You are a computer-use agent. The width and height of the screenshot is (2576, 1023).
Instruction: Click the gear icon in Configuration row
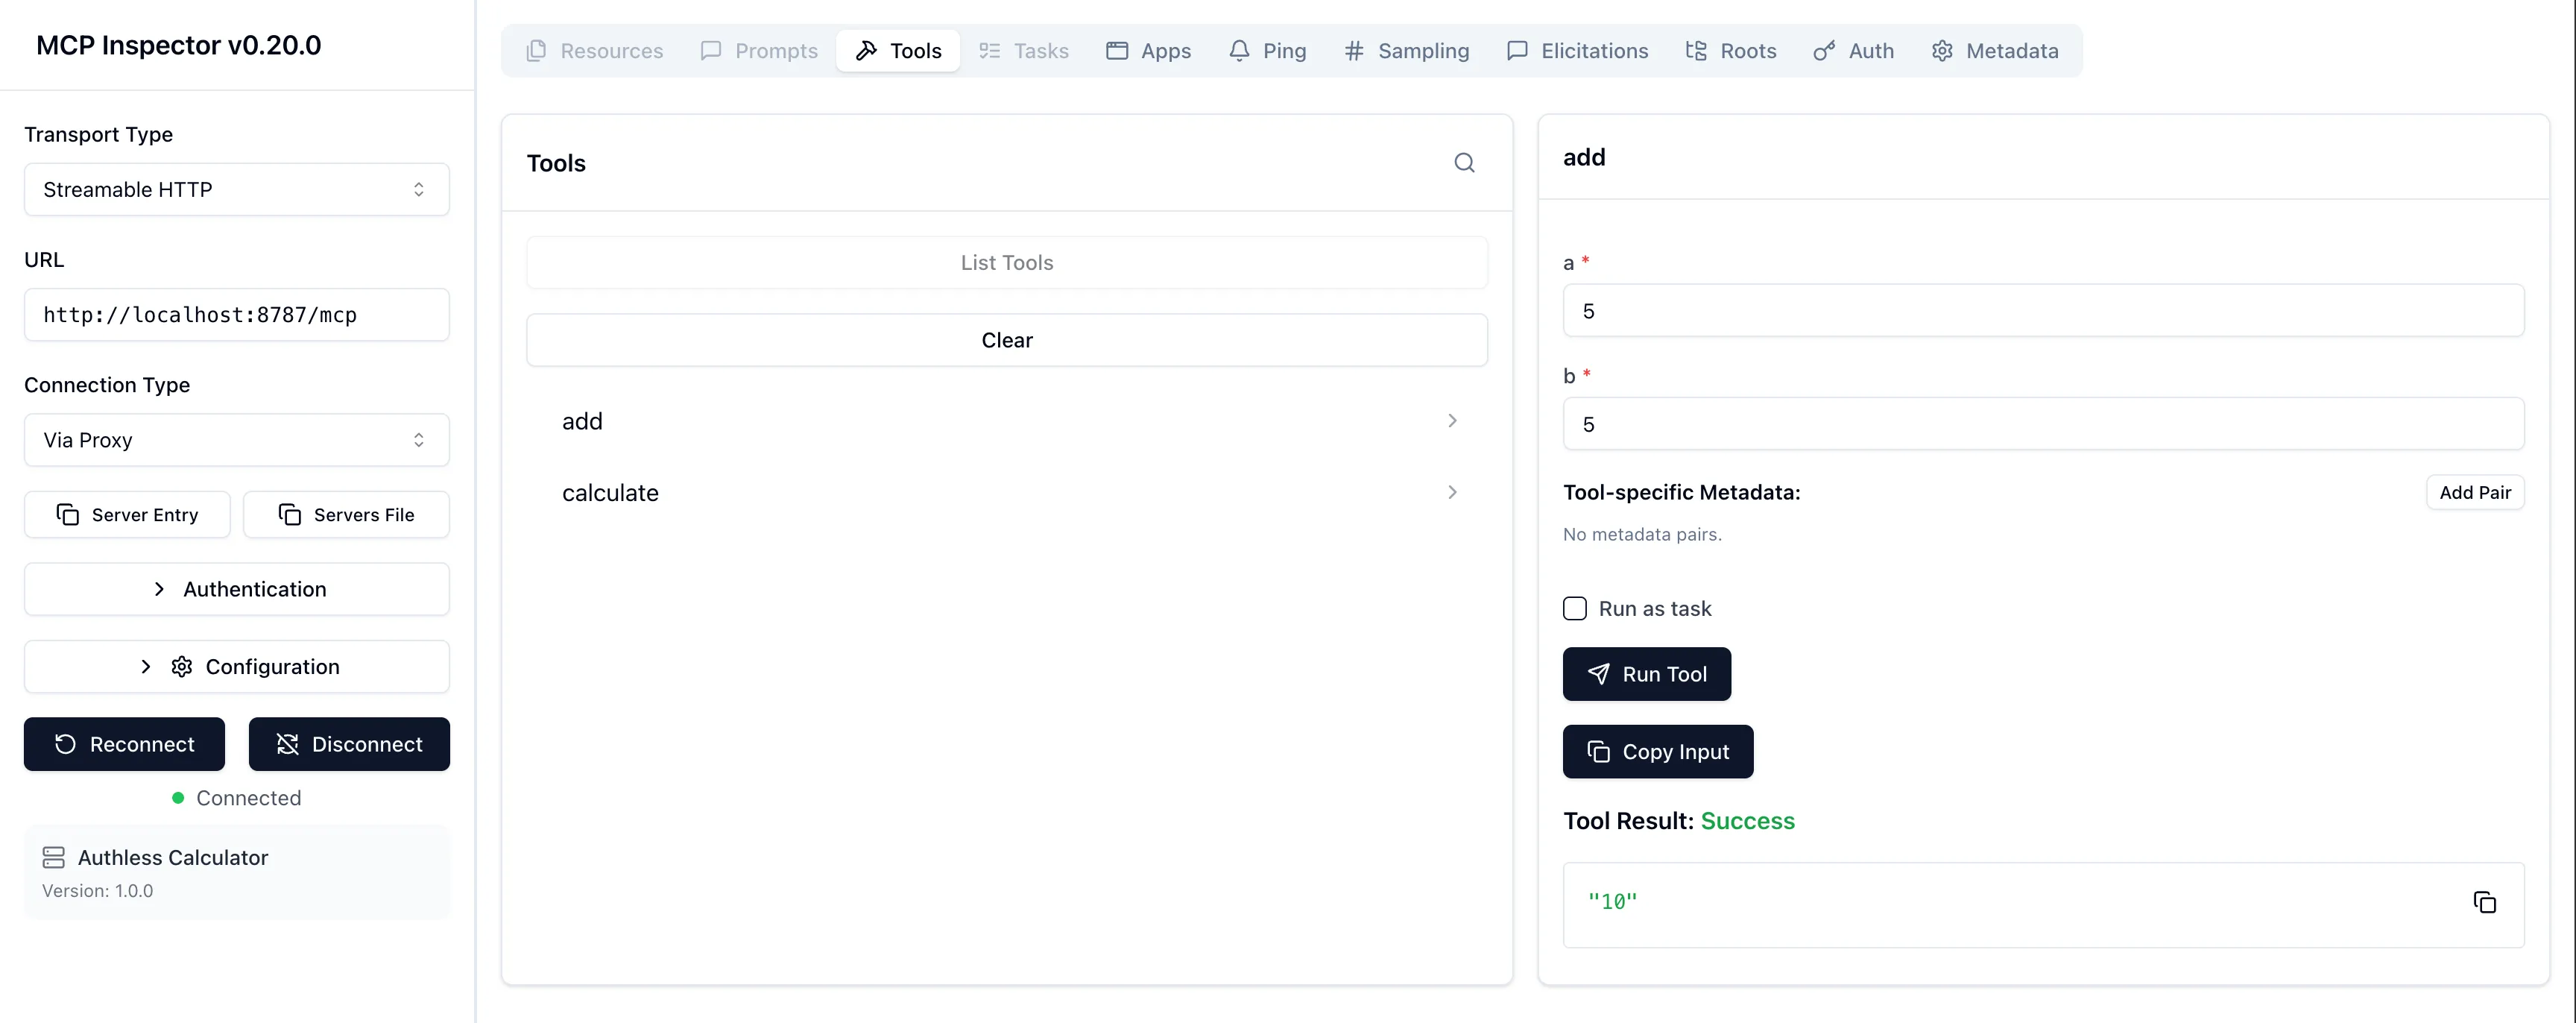click(181, 666)
